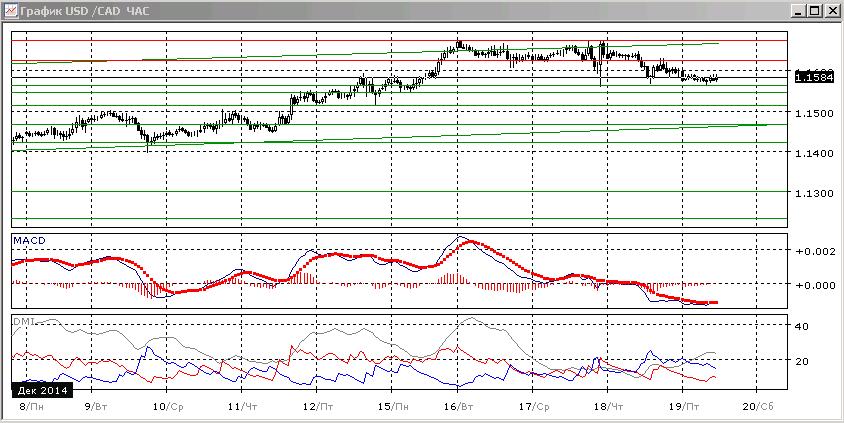Click the 1.1400 price axis label
Image resolution: width=844 pixels, height=423 pixels.
(812, 153)
